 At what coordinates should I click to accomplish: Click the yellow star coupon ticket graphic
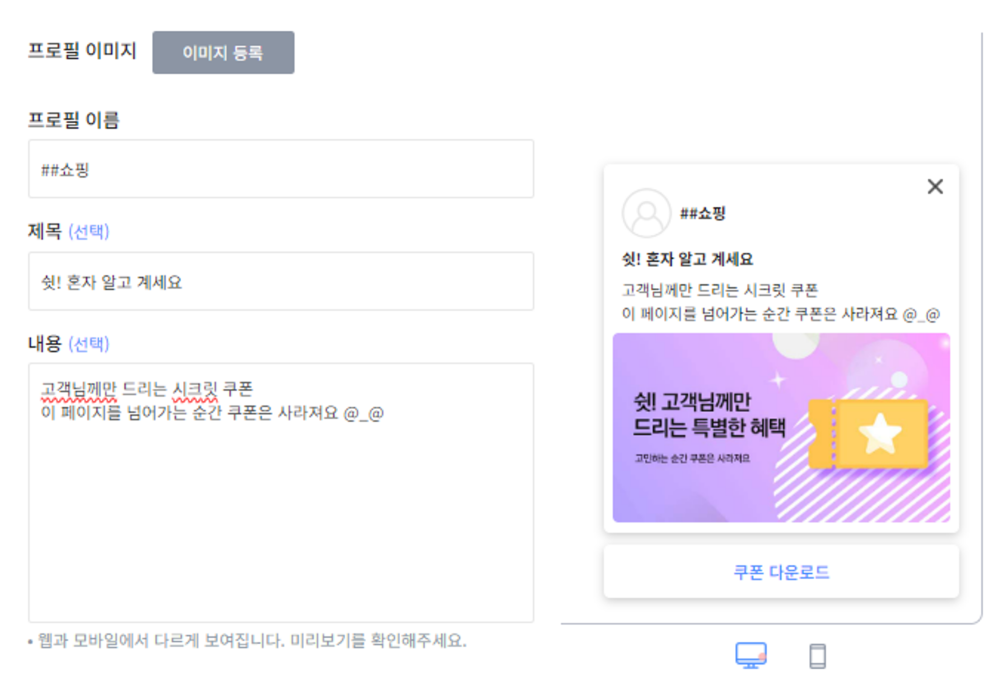tap(870, 433)
